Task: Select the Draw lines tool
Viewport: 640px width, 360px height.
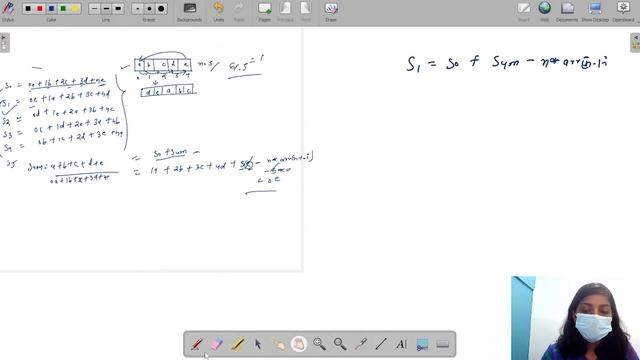Action: coord(381,344)
